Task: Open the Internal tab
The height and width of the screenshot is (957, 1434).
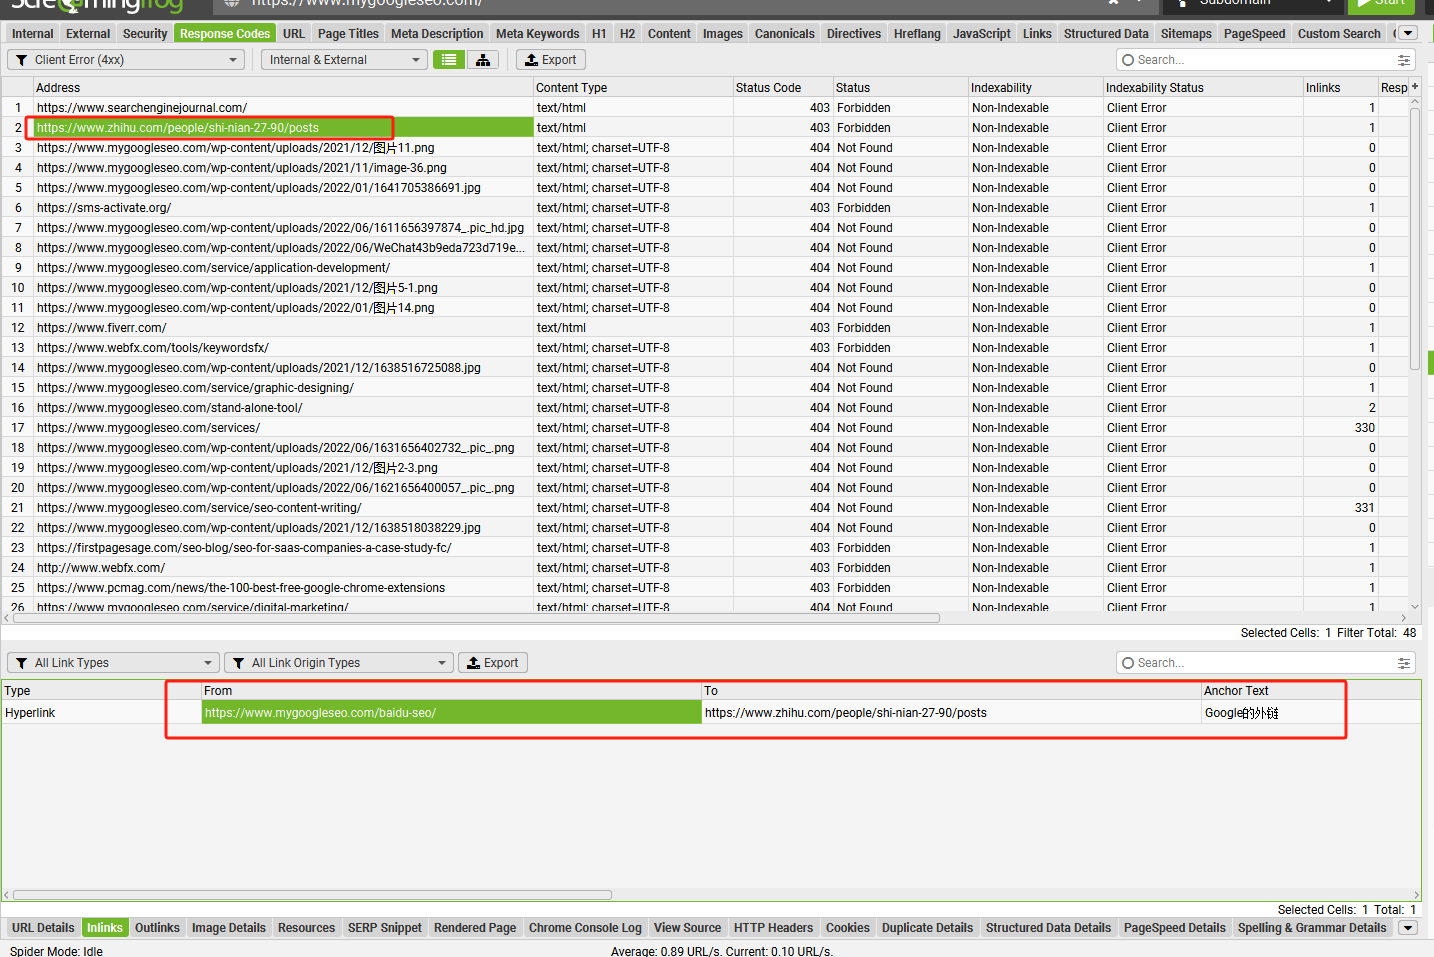Action: pos(33,33)
